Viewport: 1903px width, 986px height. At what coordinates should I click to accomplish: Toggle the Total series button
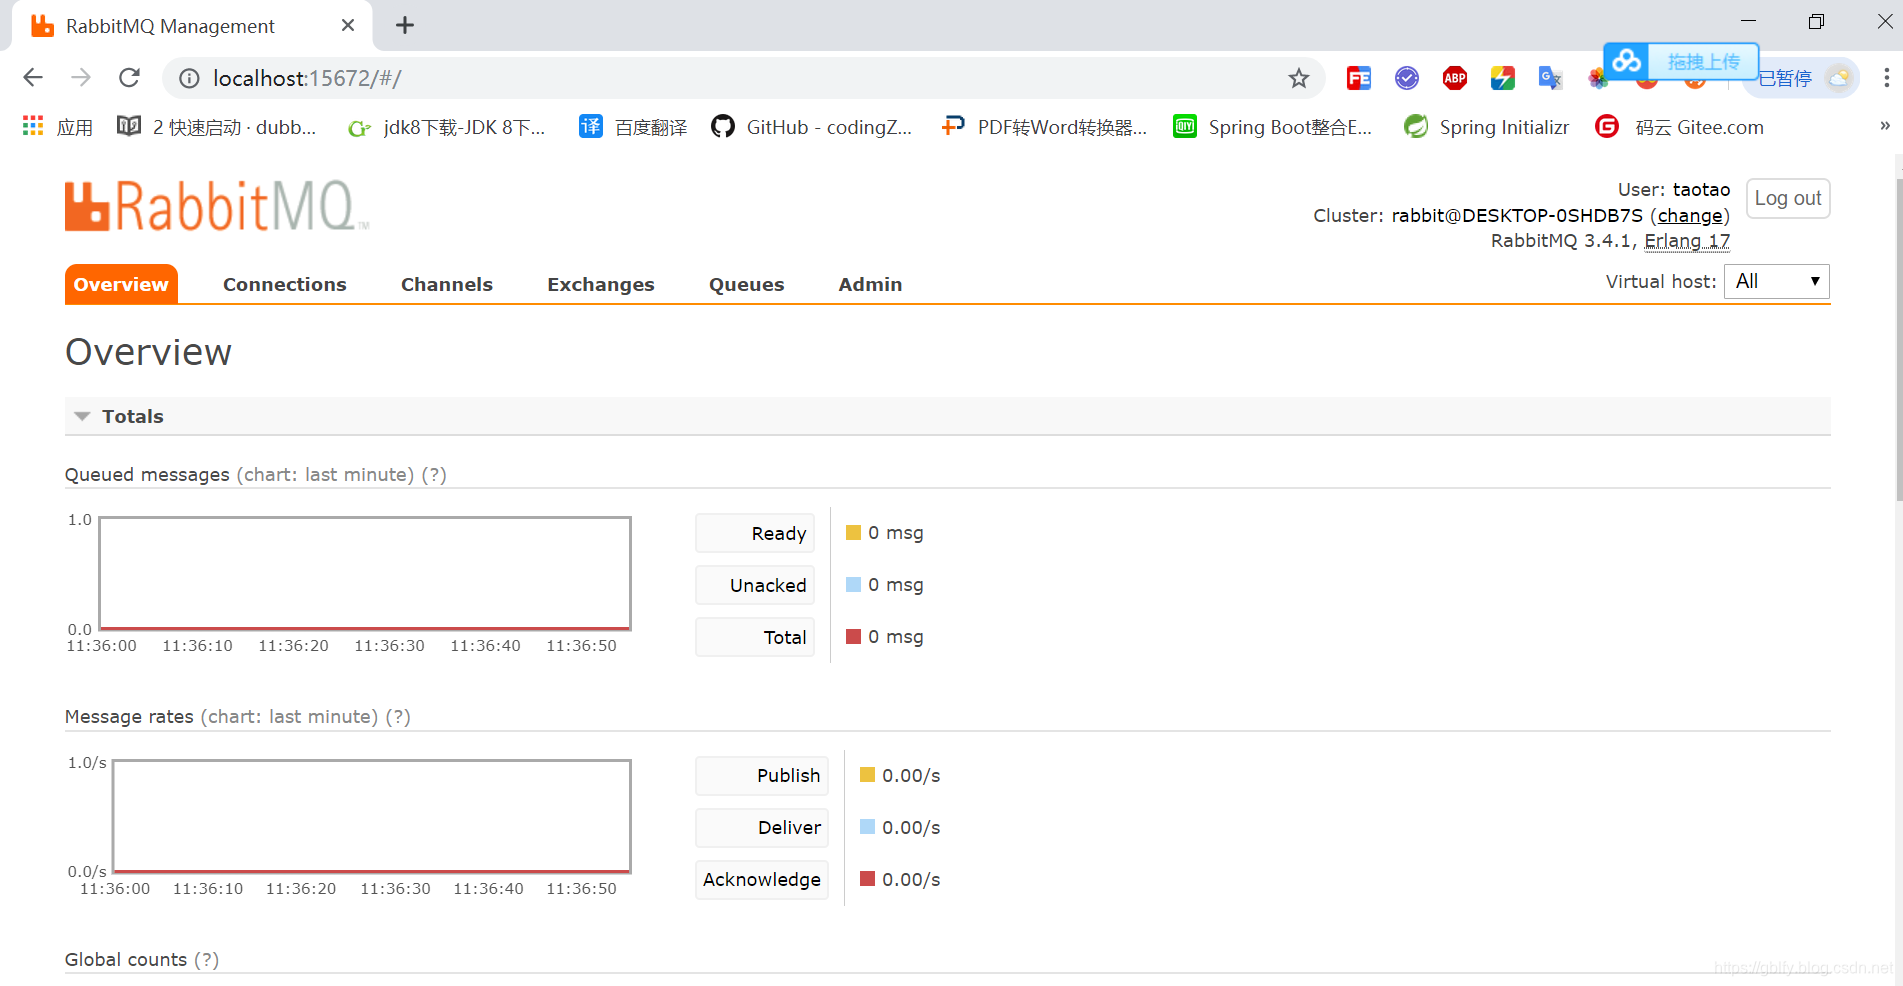755,637
